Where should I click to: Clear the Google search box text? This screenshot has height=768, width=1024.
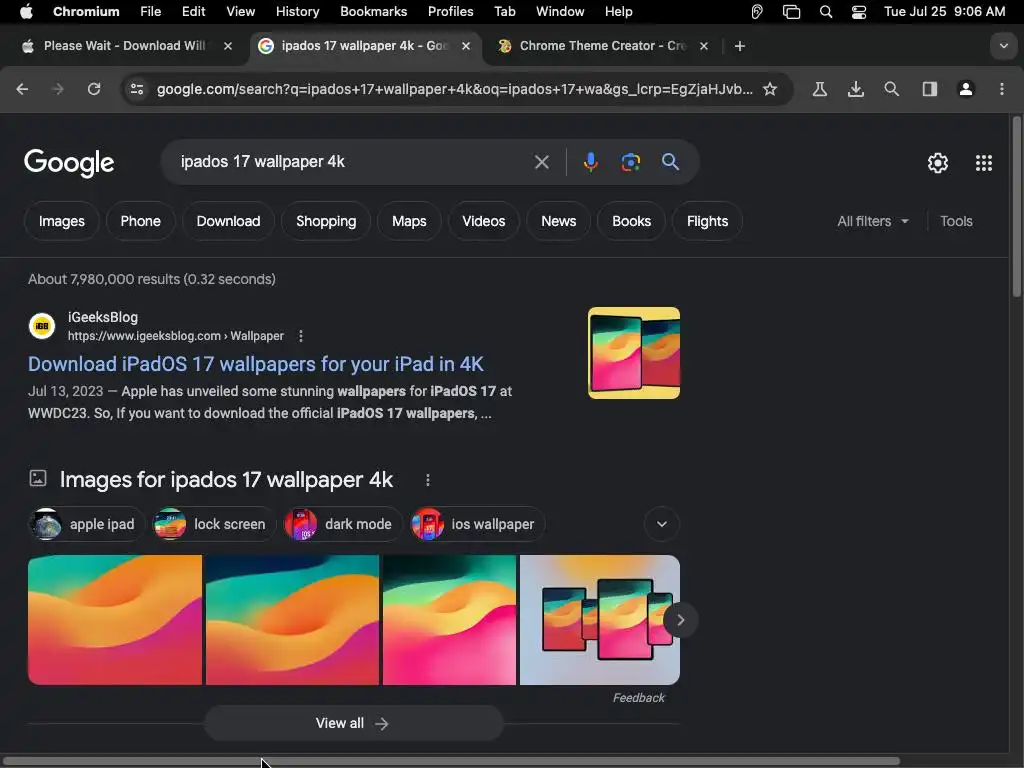(541, 162)
